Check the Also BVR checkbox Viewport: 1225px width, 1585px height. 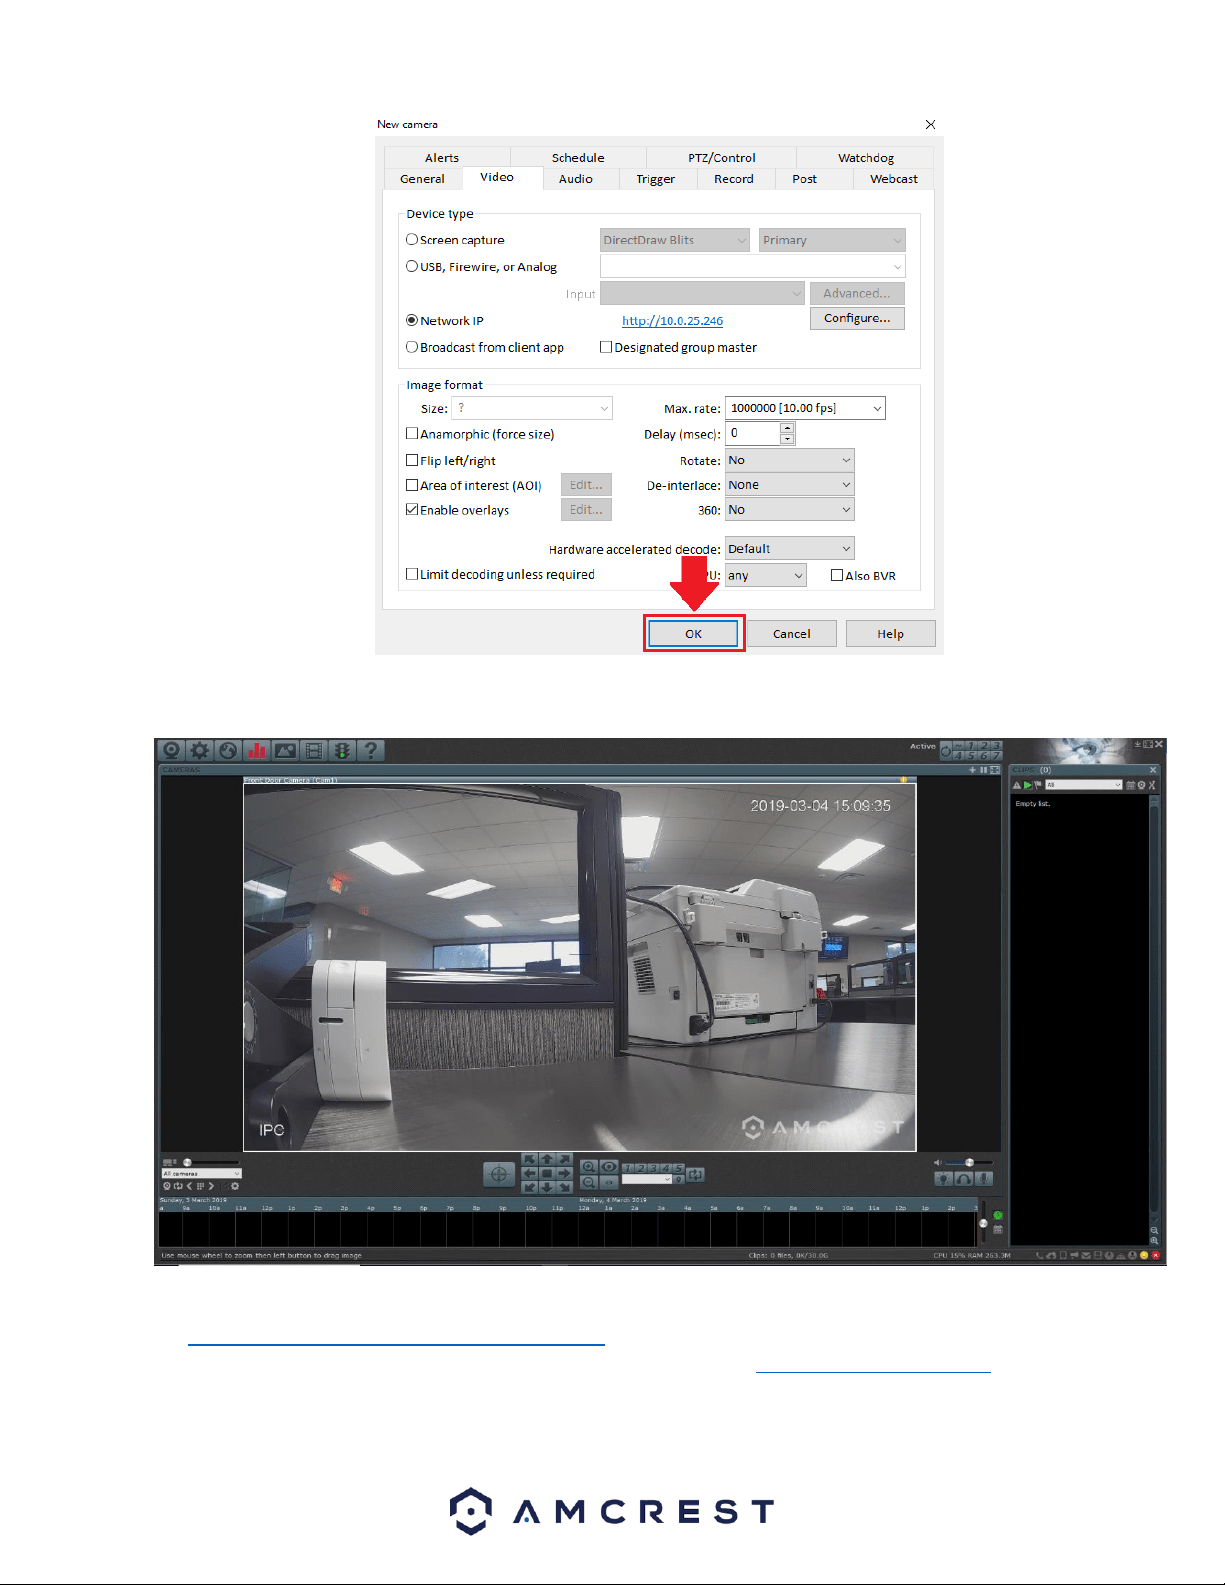pos(837,575)
